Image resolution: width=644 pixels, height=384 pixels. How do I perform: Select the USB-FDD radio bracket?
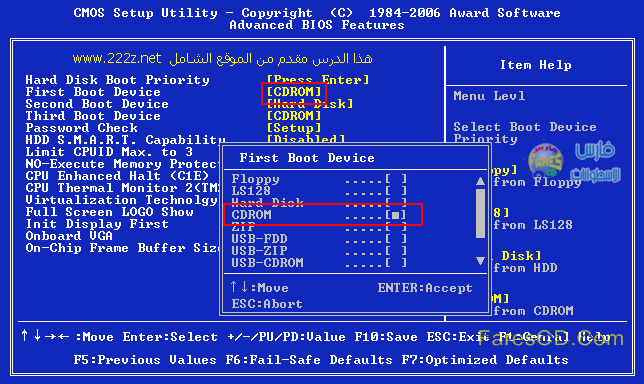396,239
